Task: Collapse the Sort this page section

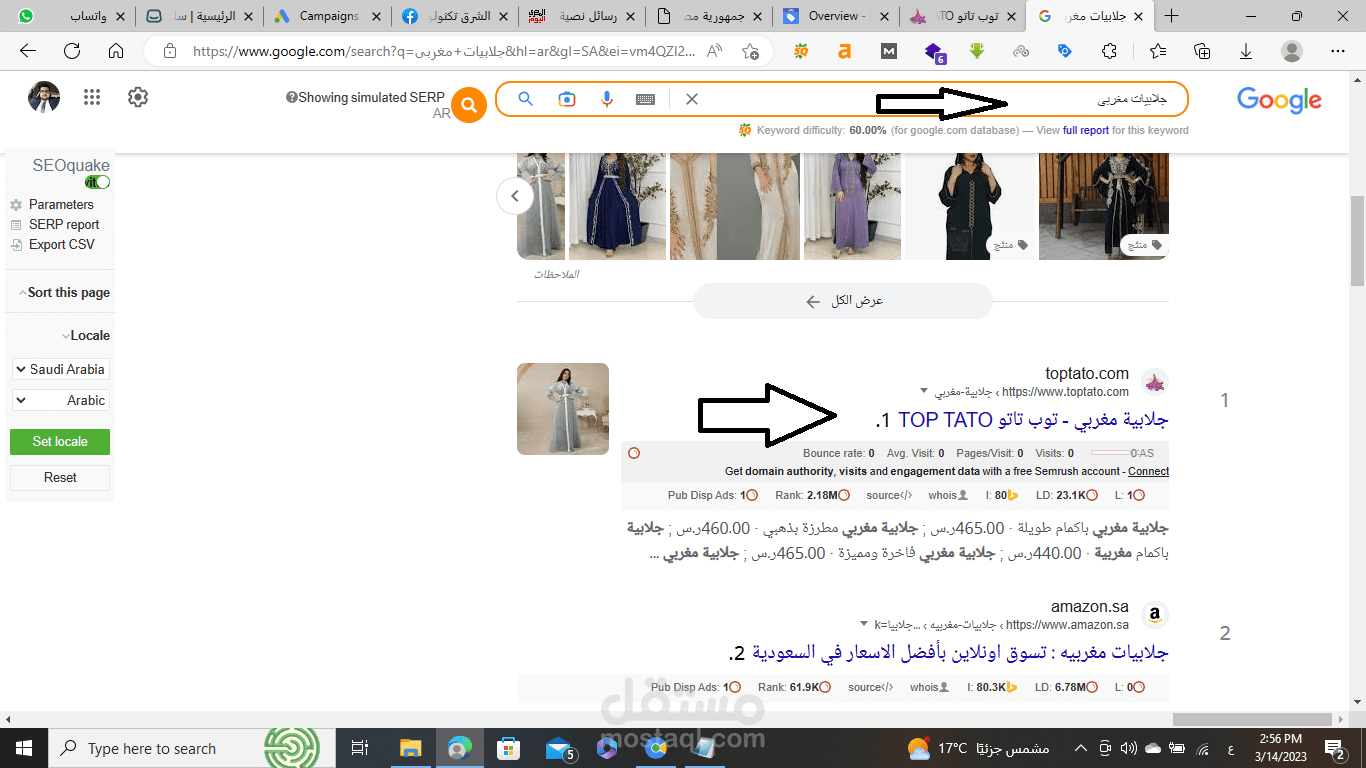Action: pyautogui.click(x=63, y=293)
